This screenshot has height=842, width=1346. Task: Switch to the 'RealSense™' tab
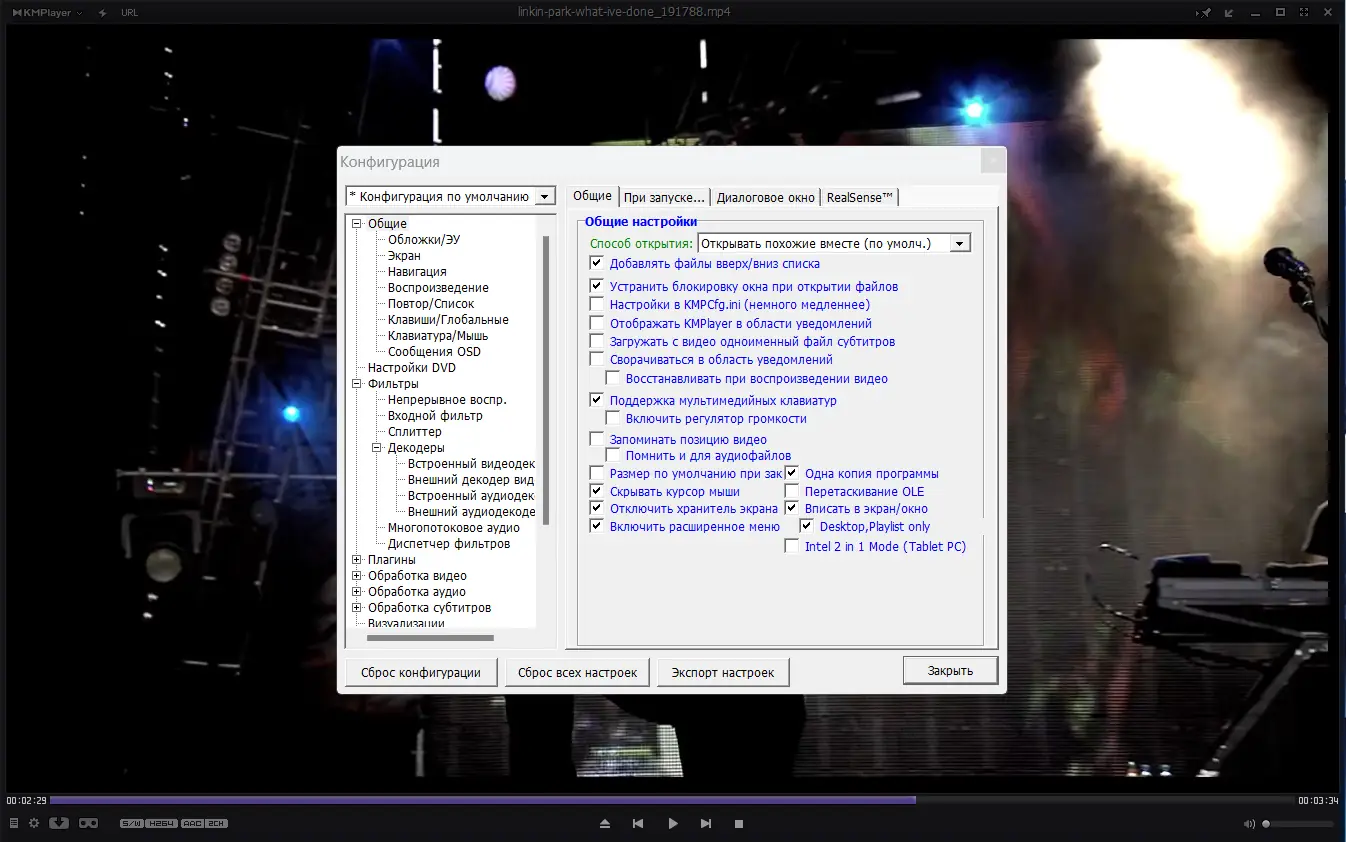tap(860, 198)
